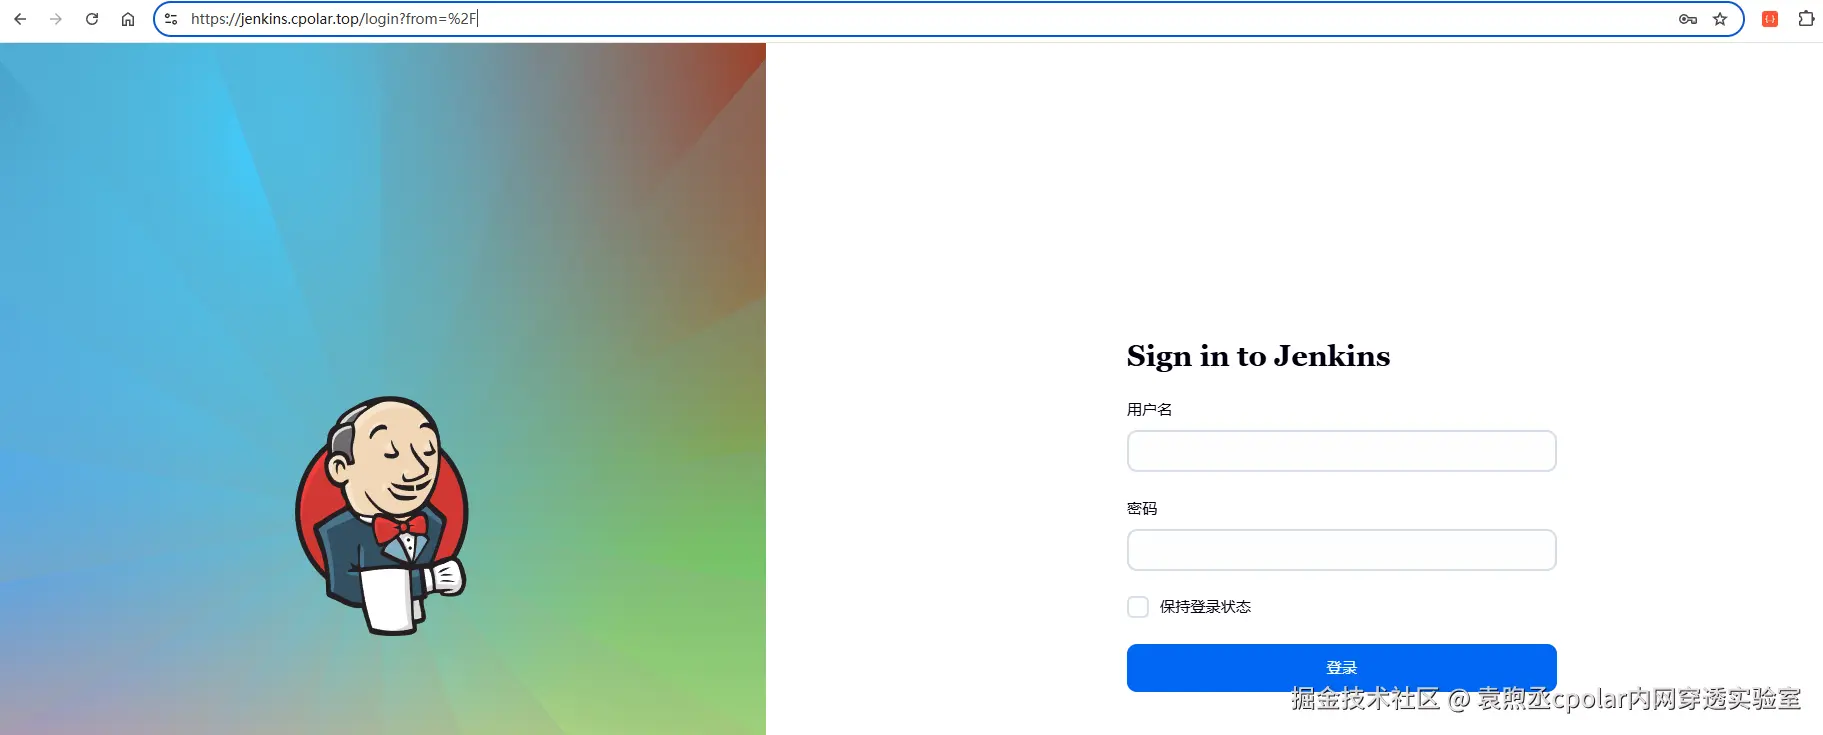
Task: Open the saved passwords key icon
Action: [1688, 19]
